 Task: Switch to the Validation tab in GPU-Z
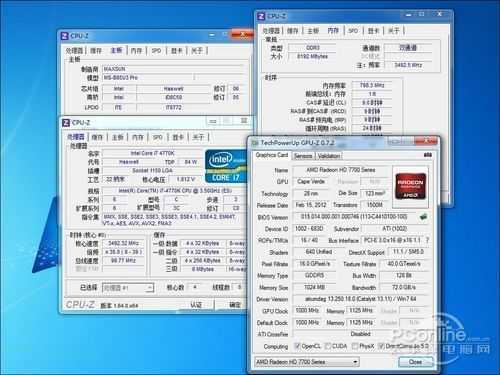(329, 156)
